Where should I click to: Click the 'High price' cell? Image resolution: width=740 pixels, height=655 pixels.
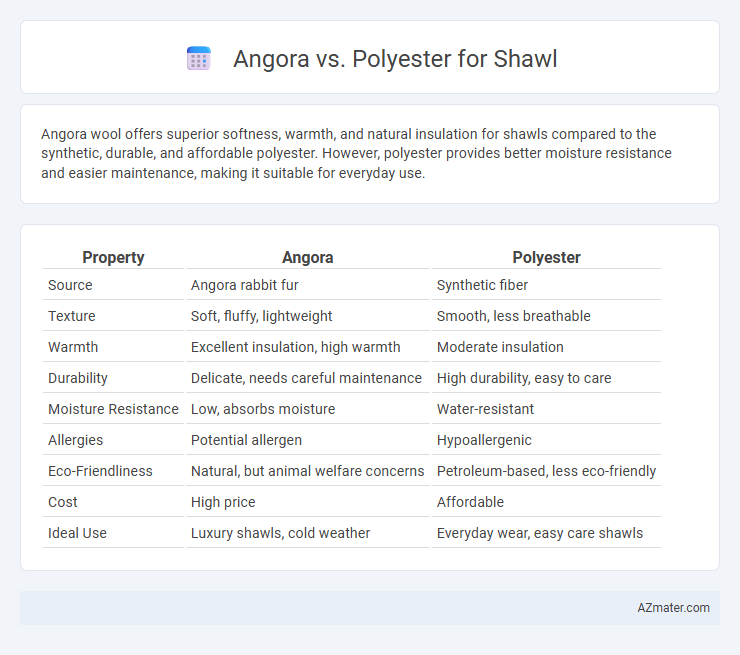223,502
